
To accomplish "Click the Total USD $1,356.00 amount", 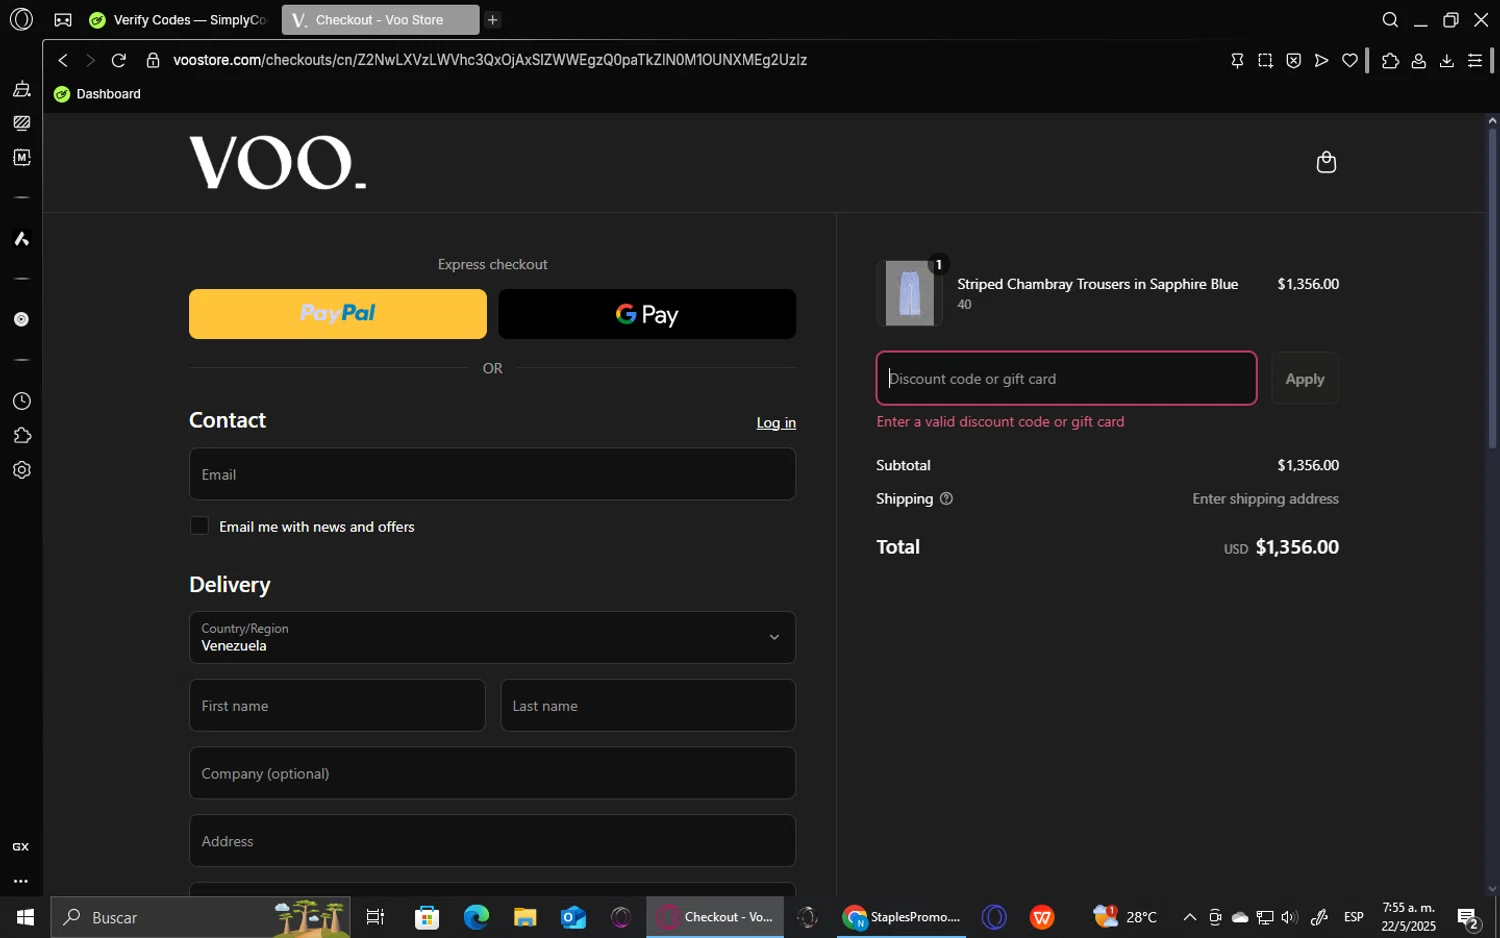I will pos(1281,547).
